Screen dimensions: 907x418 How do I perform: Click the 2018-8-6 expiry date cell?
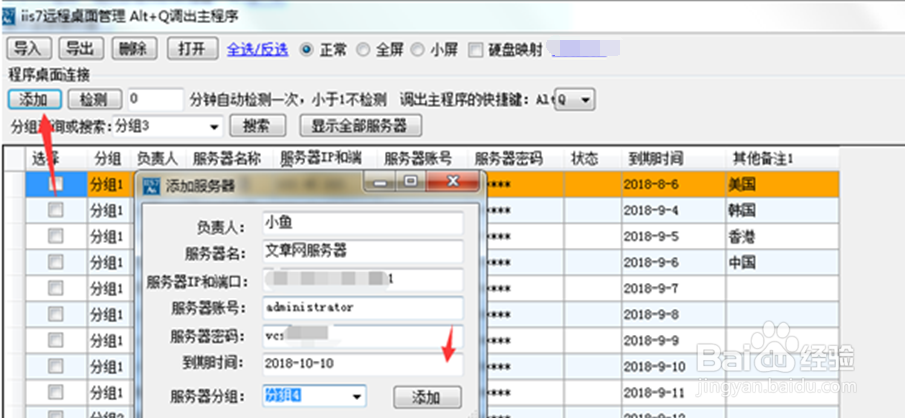pos(673,184)
